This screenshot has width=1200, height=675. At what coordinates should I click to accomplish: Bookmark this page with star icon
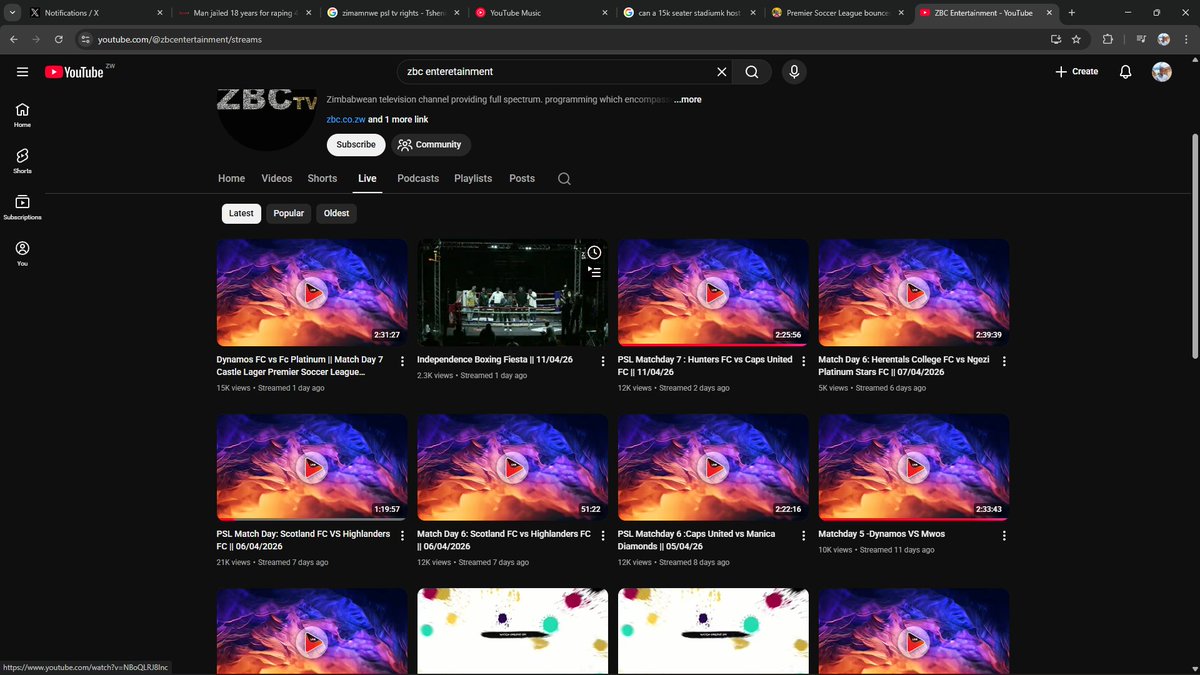[1076, 39]
